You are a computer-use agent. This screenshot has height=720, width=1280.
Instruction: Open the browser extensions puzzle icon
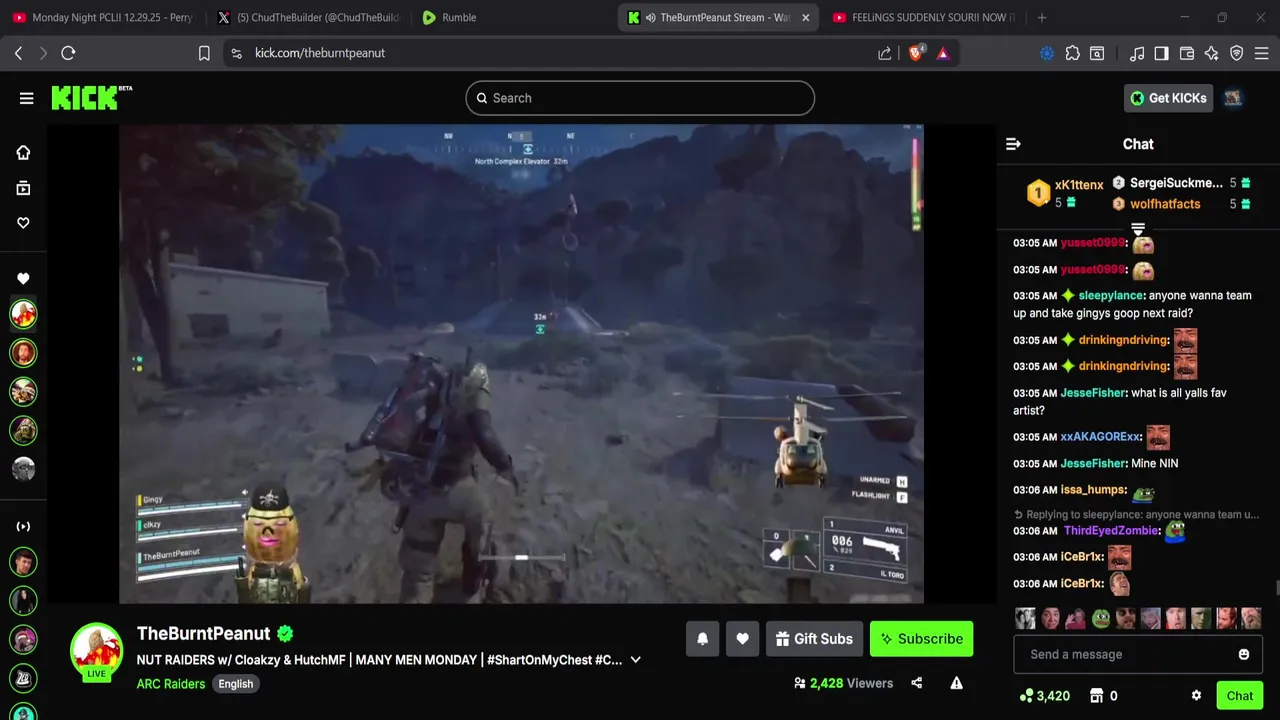pos(1073,53)
